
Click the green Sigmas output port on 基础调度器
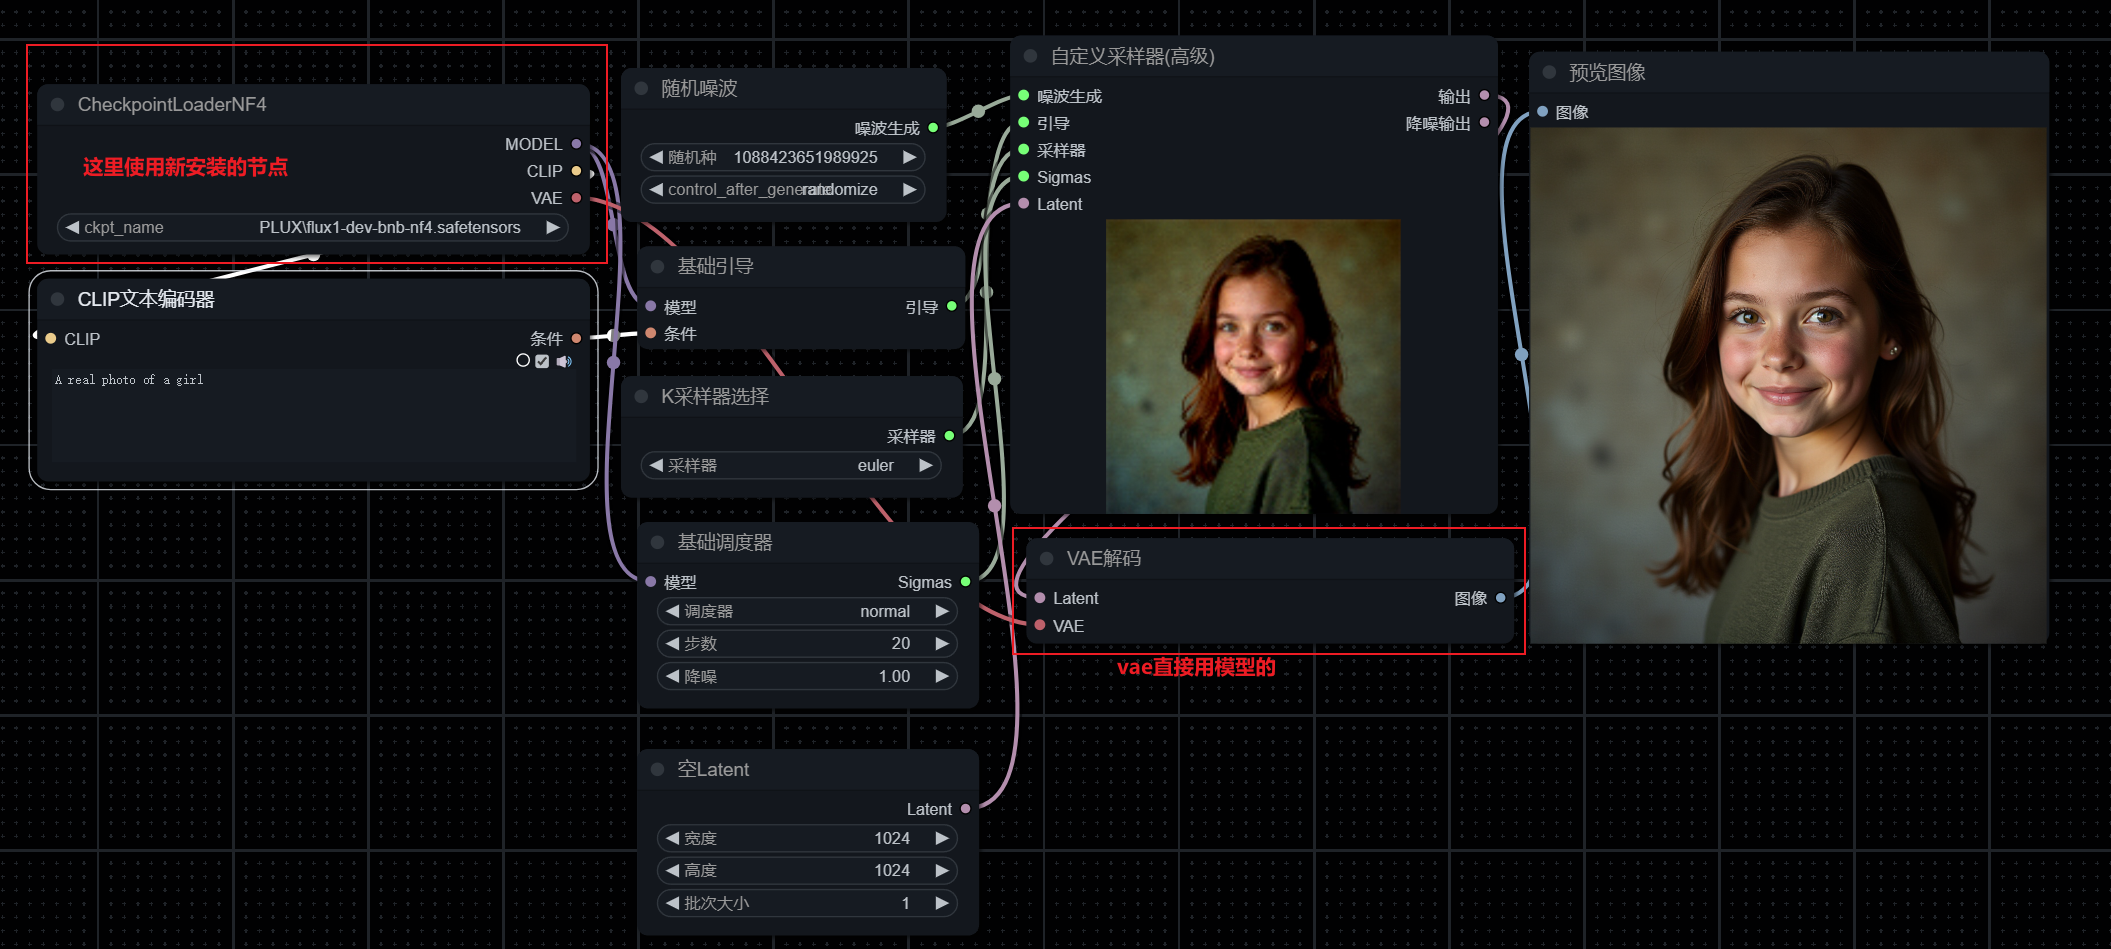965,582
